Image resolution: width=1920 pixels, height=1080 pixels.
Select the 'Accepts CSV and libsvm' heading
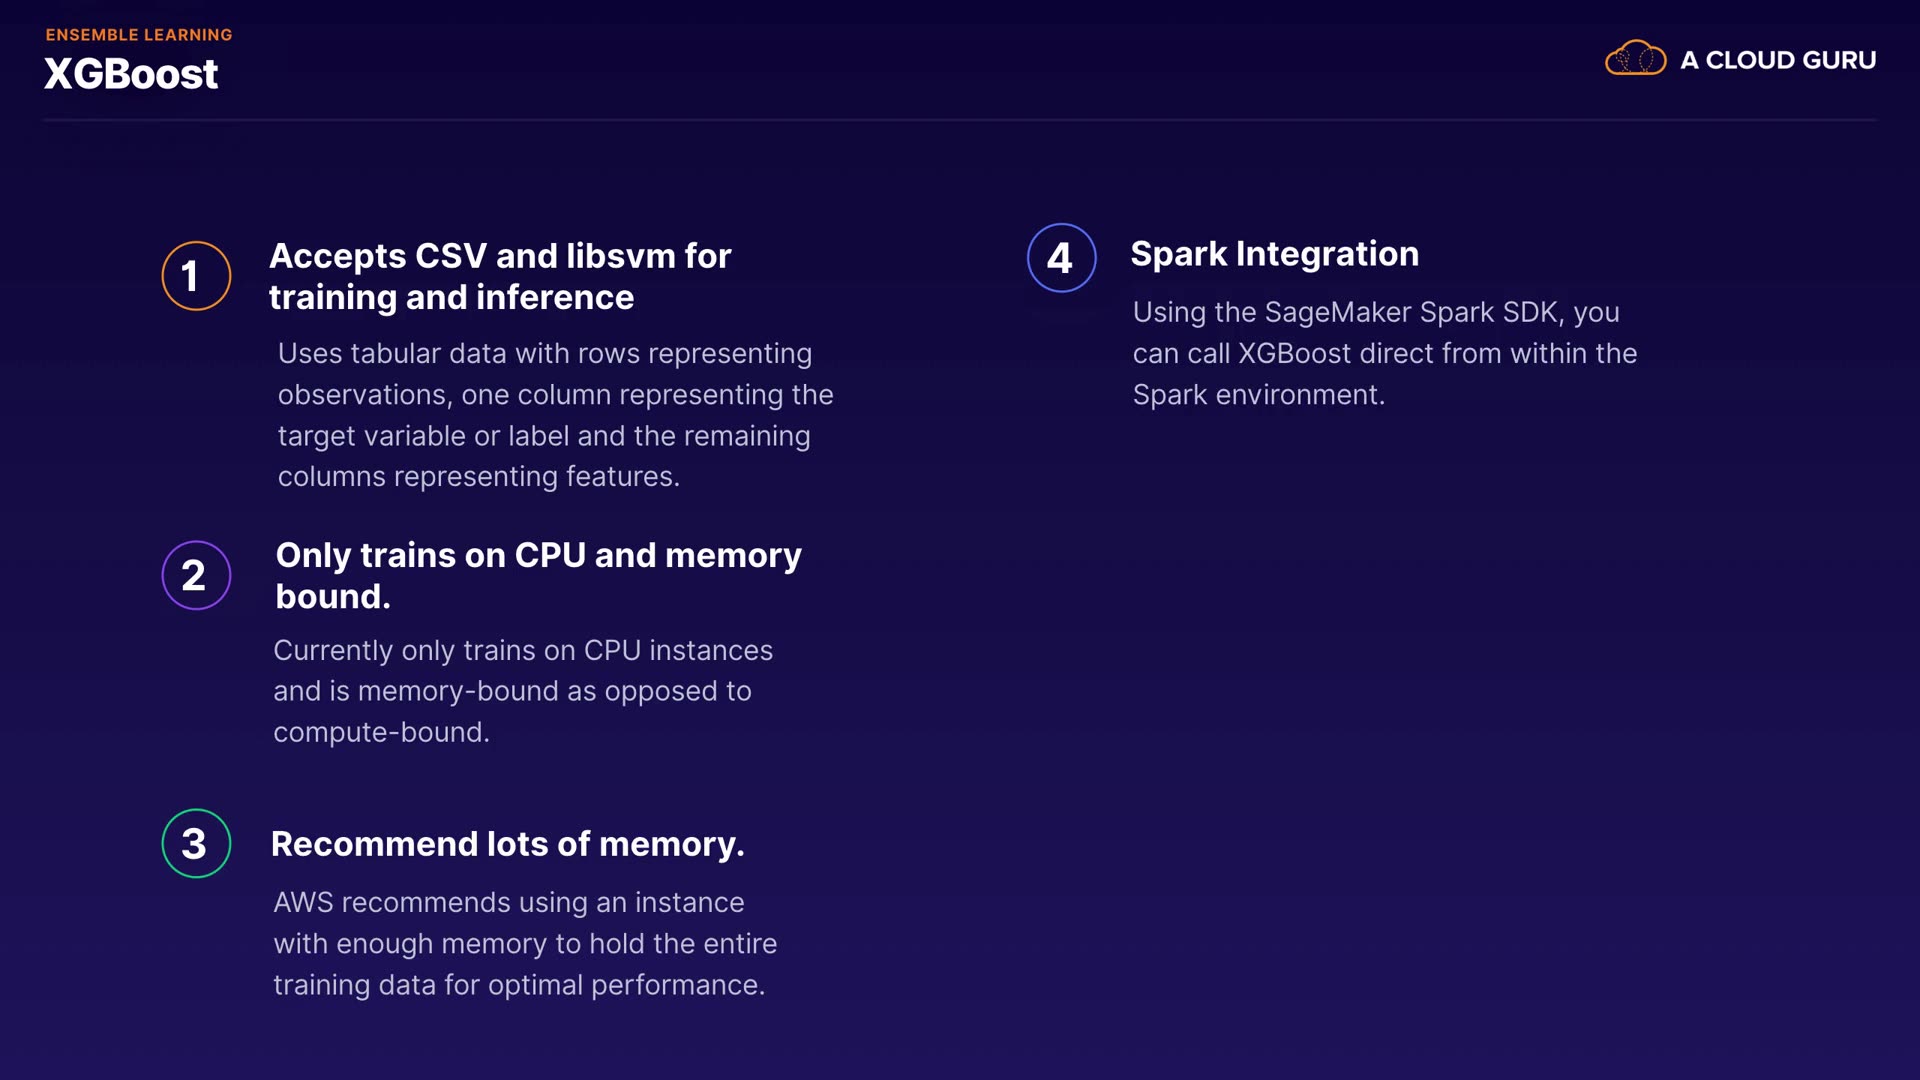[x=500, y=276]
